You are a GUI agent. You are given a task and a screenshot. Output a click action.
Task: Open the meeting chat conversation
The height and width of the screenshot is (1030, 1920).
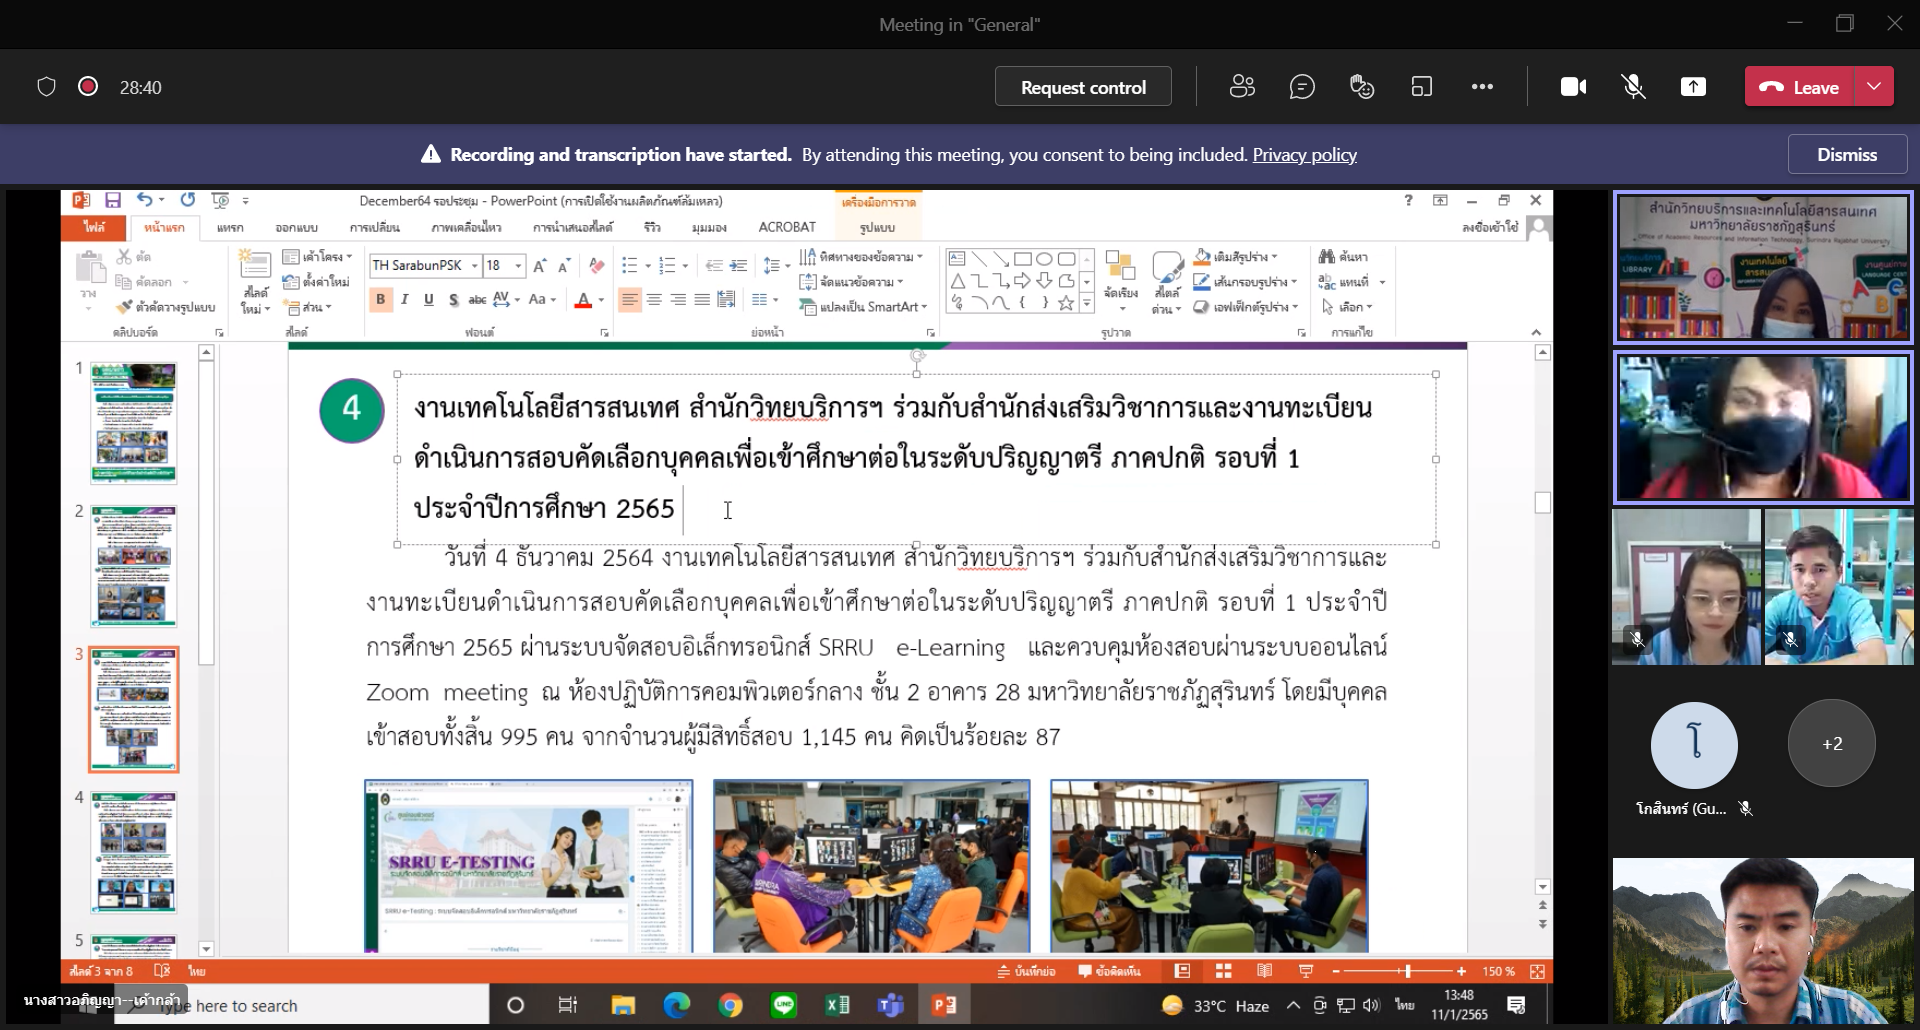pyautogui.click(x=1302, y=87)
